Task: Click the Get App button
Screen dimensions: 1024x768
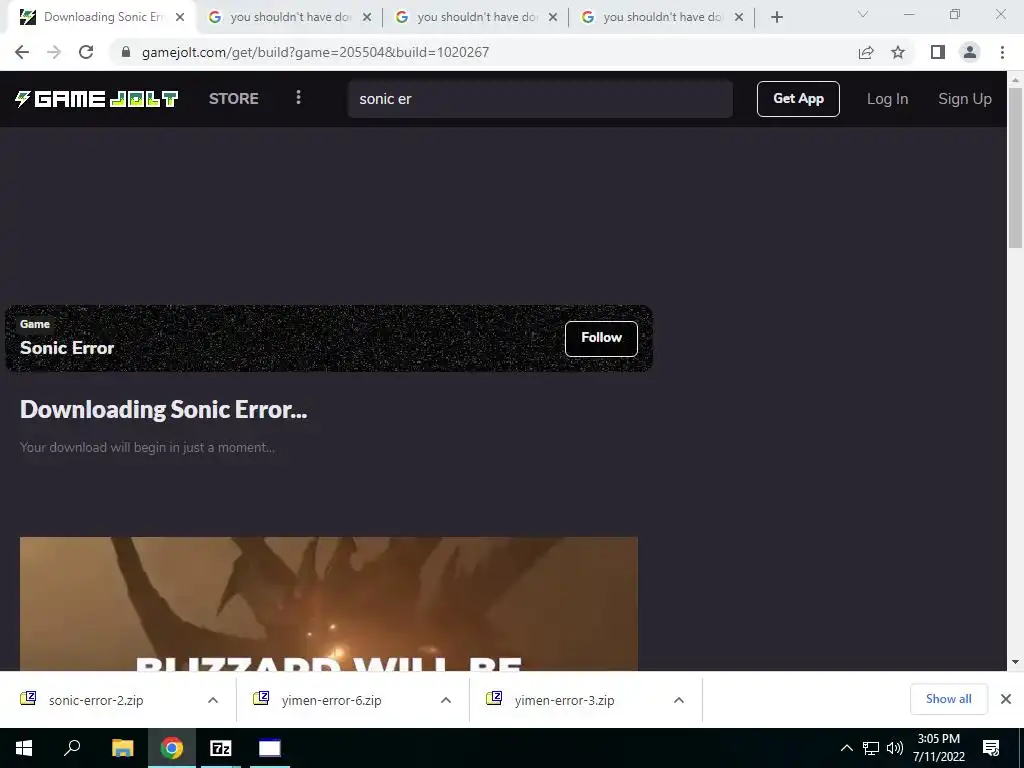Action: [798, 99]
